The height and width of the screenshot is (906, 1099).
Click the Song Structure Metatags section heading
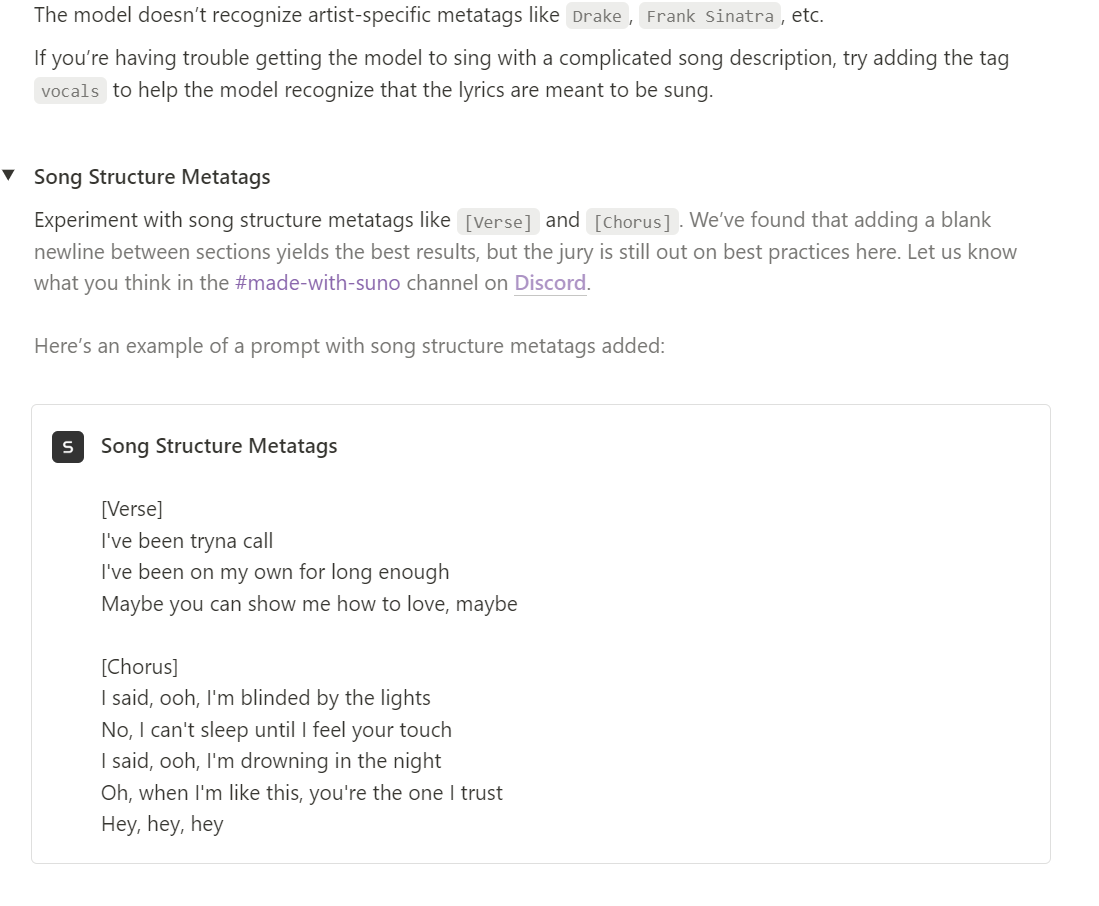(152, 177)
